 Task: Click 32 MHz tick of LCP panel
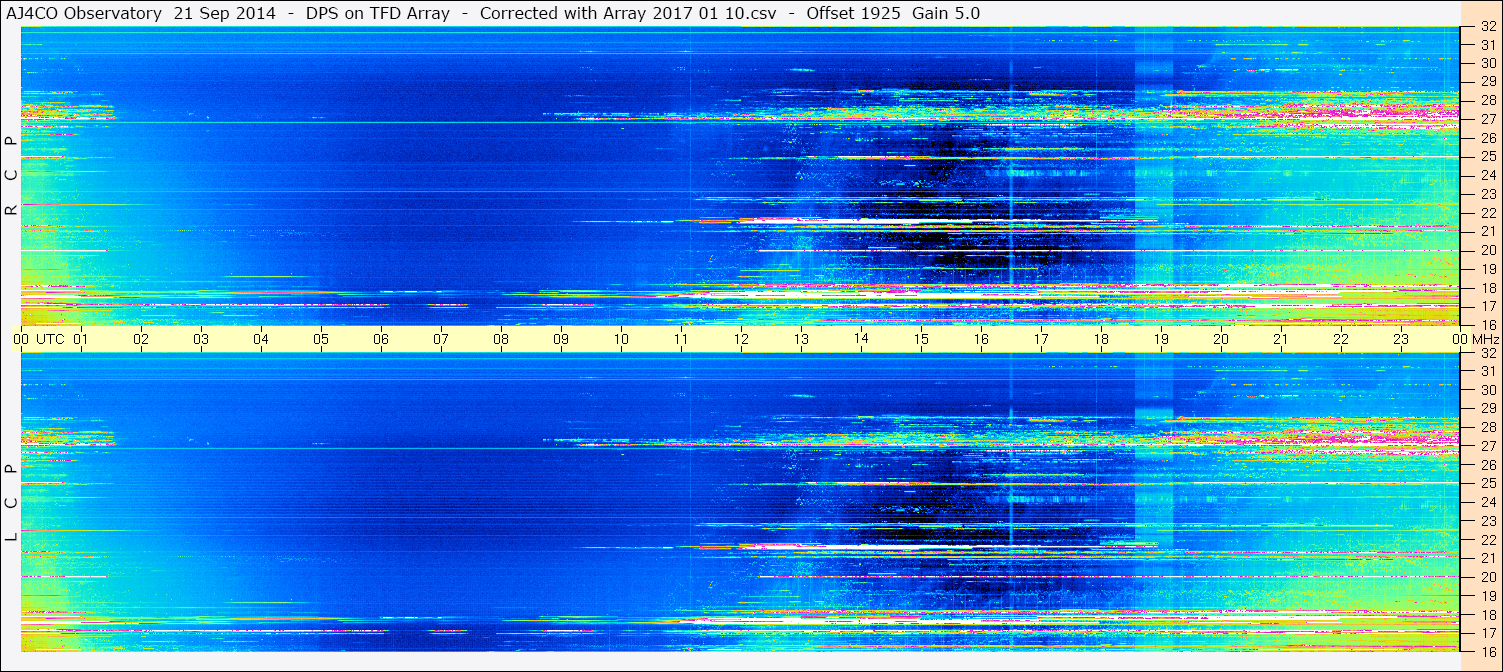click(x=1488, y=353)
